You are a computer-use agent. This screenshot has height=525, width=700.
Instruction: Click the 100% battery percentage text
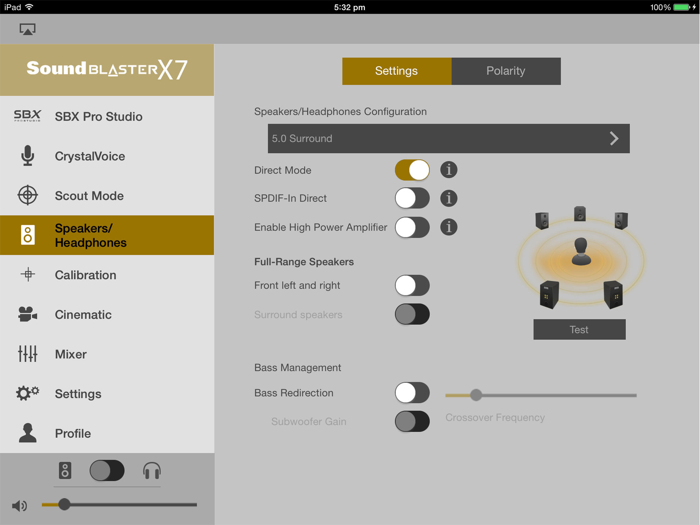(x=660, y=7)
